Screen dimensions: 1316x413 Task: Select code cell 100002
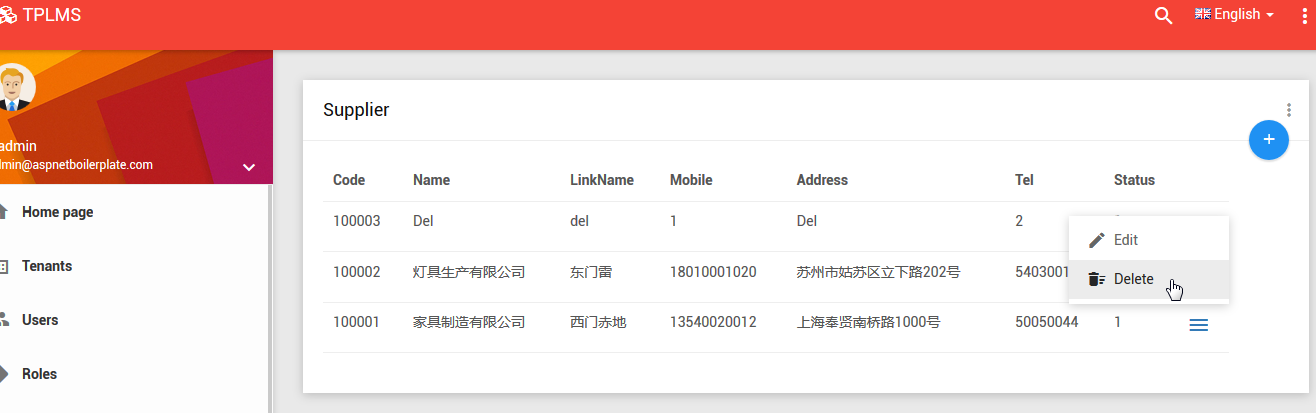pyautogui.click(x=357, y=271)
